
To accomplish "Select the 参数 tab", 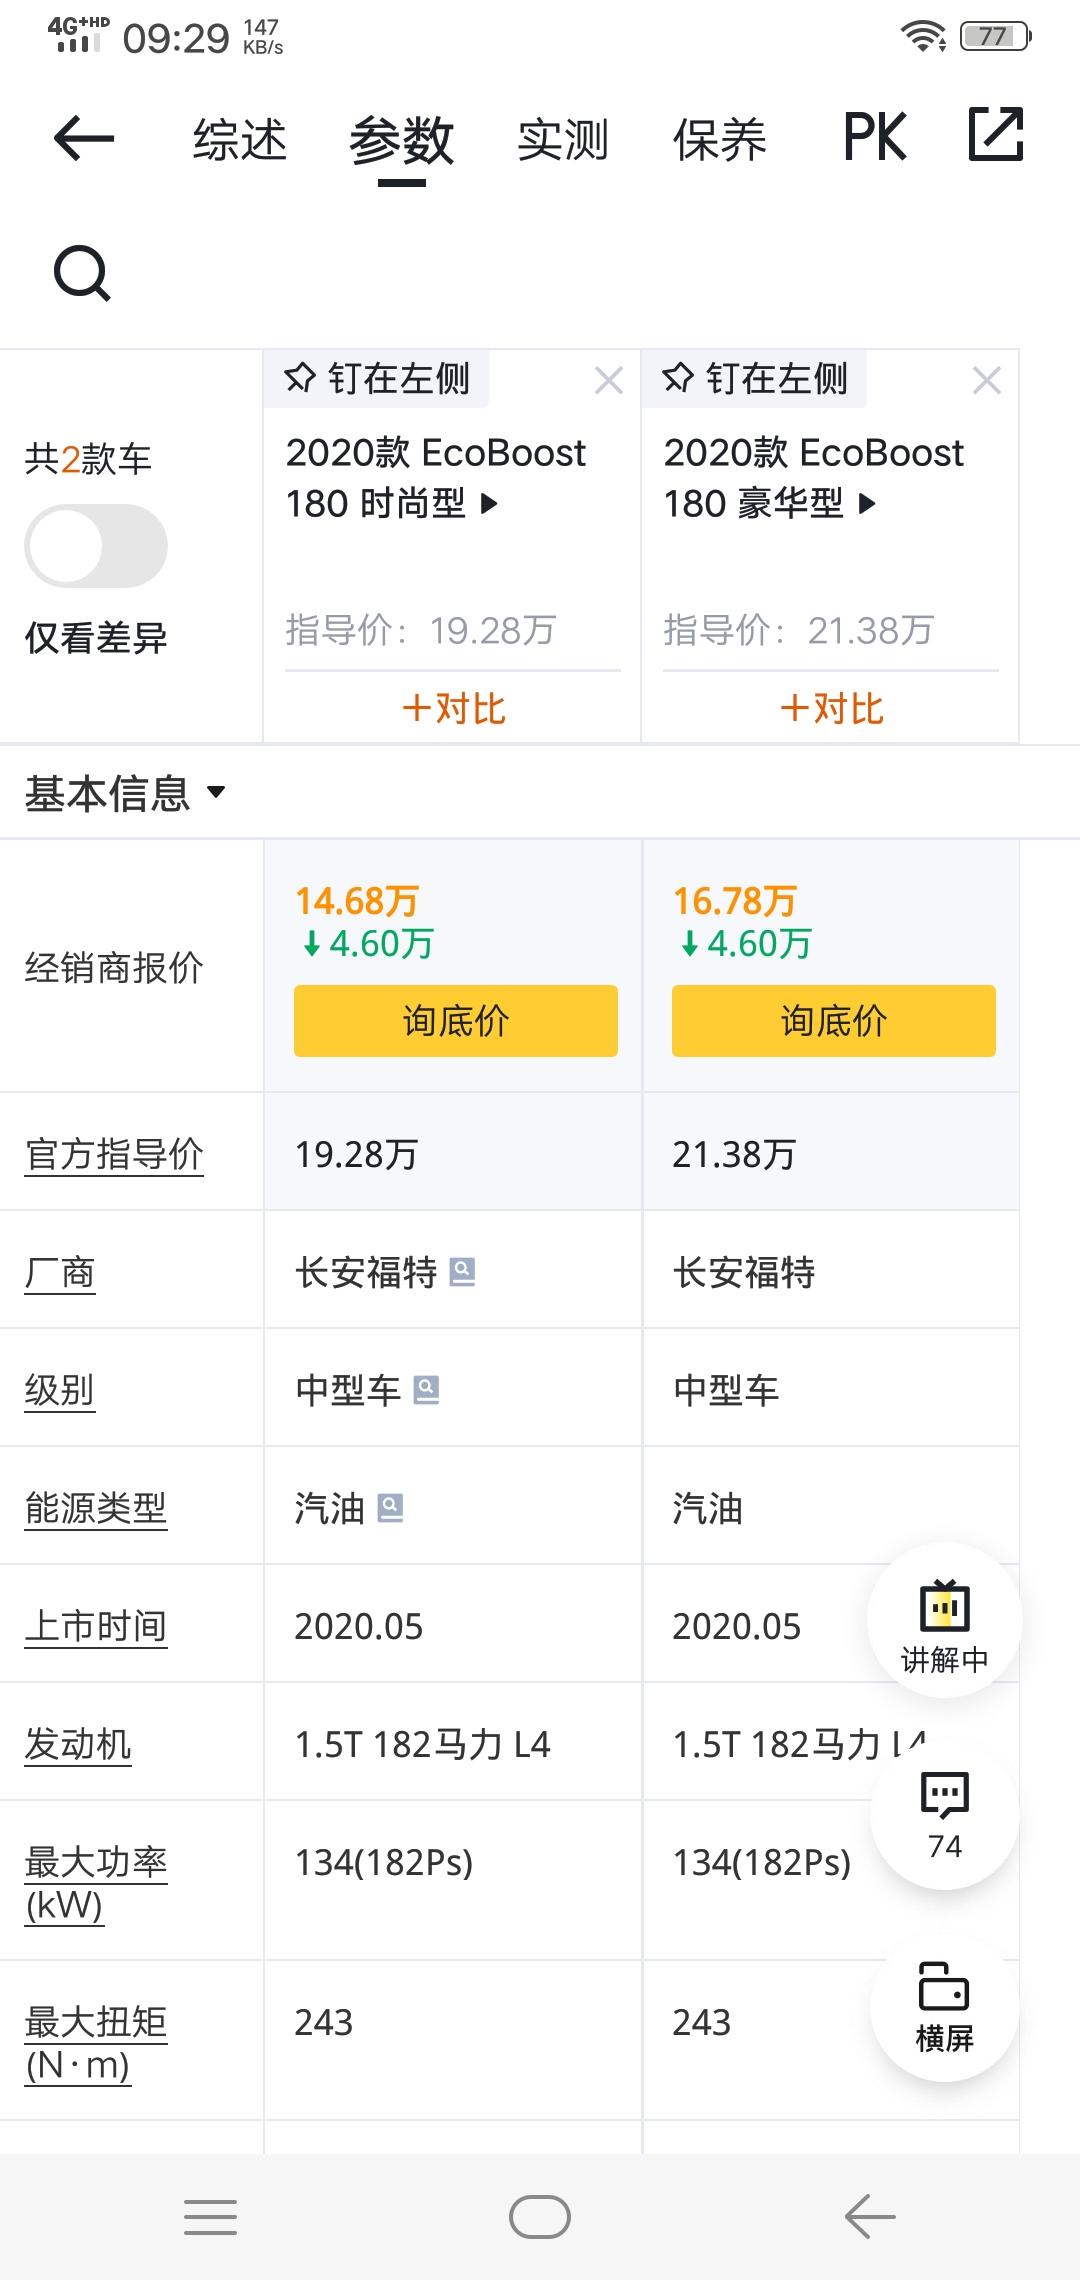I will tap(402, 141).
